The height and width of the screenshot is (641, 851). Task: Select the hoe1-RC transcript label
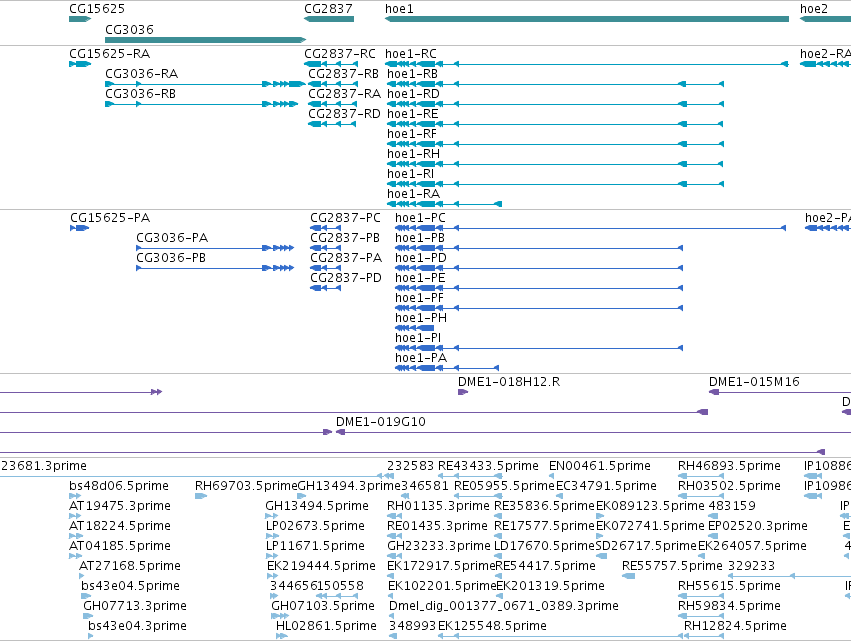[x=411, y=54]
